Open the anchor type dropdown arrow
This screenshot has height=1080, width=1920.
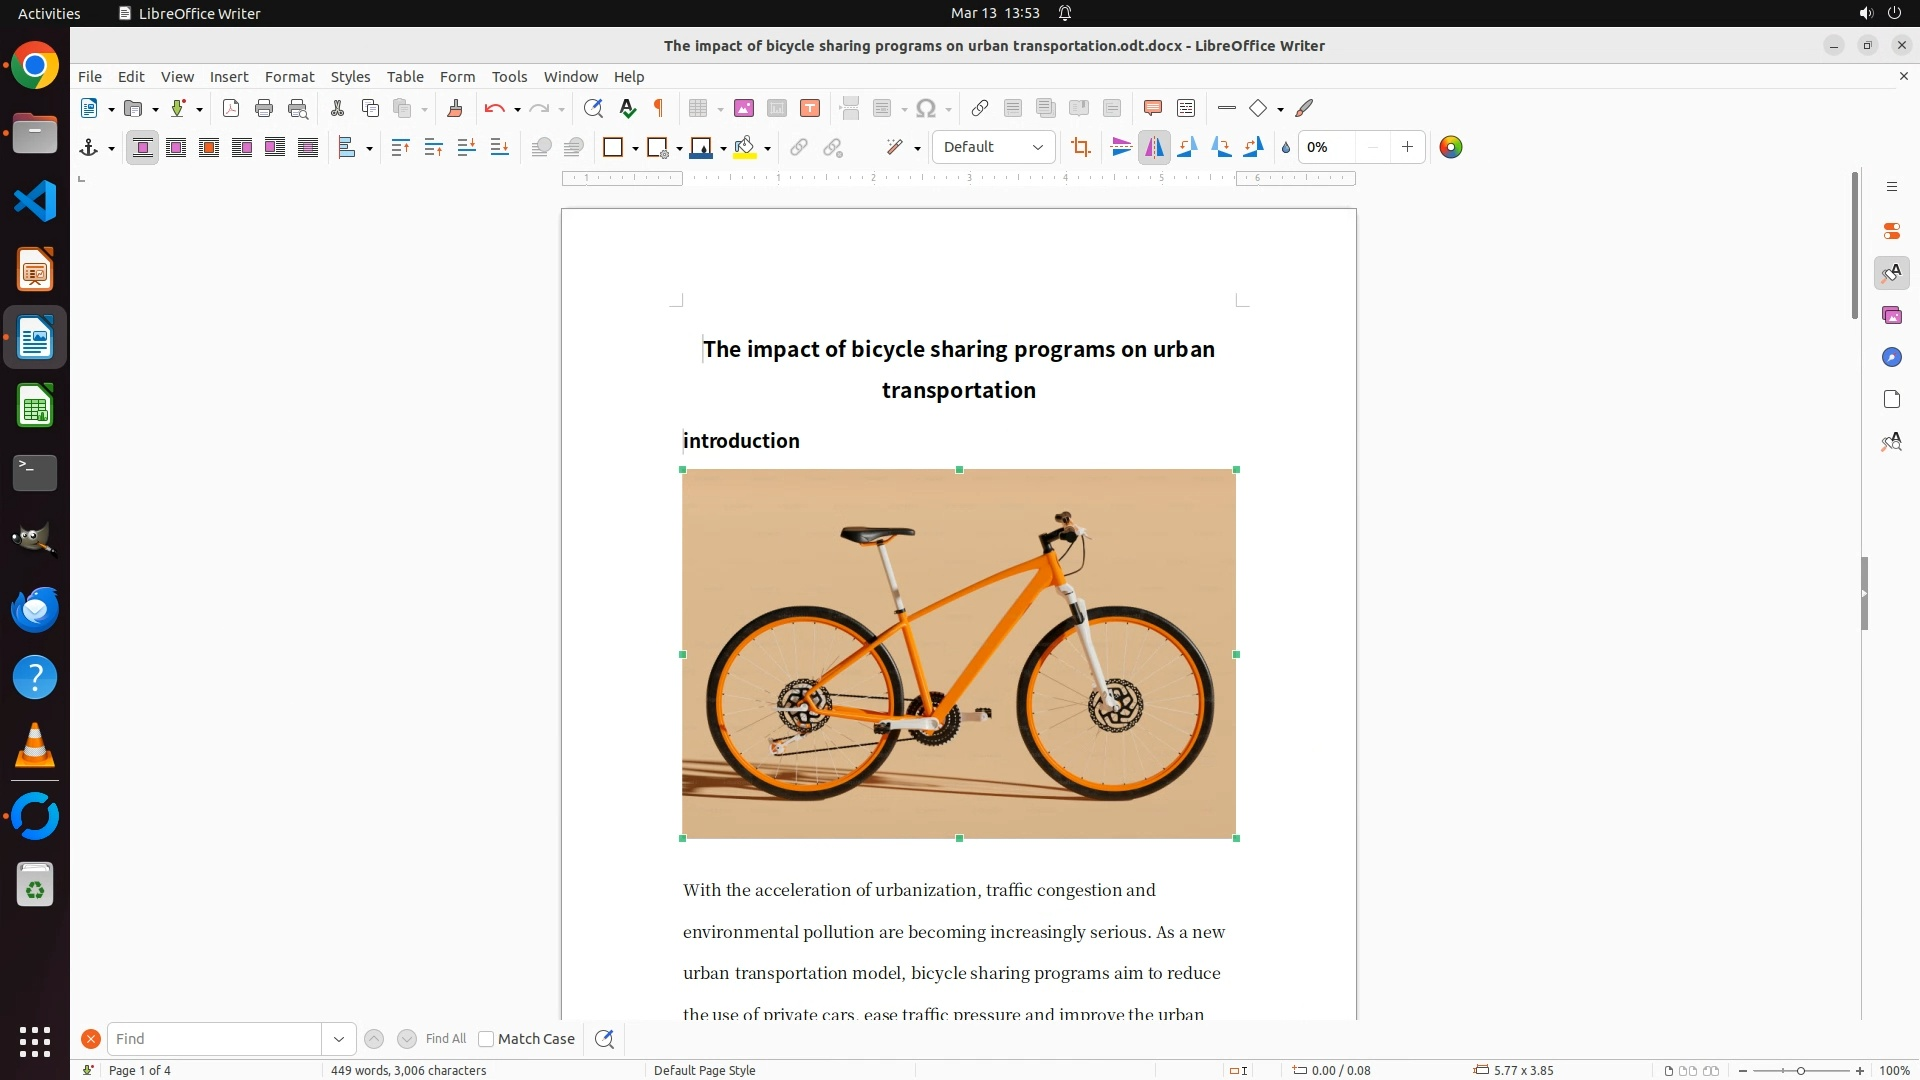tap(111, 149)
